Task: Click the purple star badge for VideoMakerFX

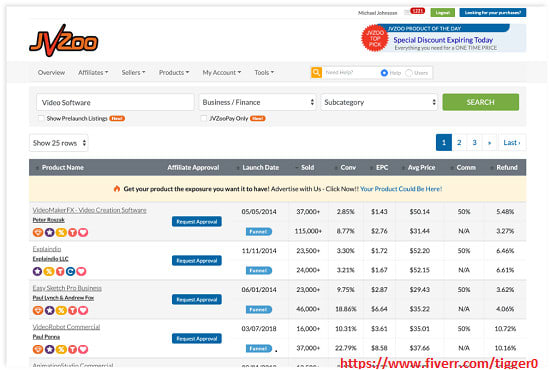Action: pyautogui.click(x=49, y=232)
